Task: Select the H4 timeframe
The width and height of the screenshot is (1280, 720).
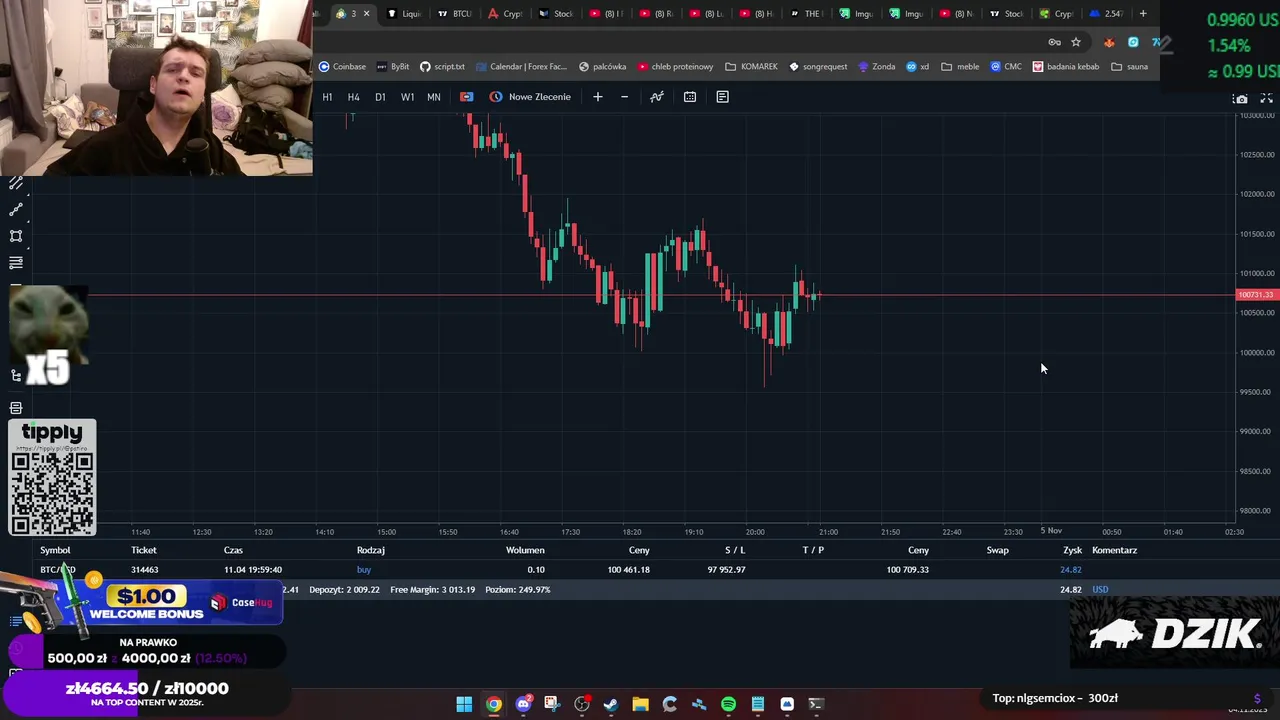Action: coord(353,97)
